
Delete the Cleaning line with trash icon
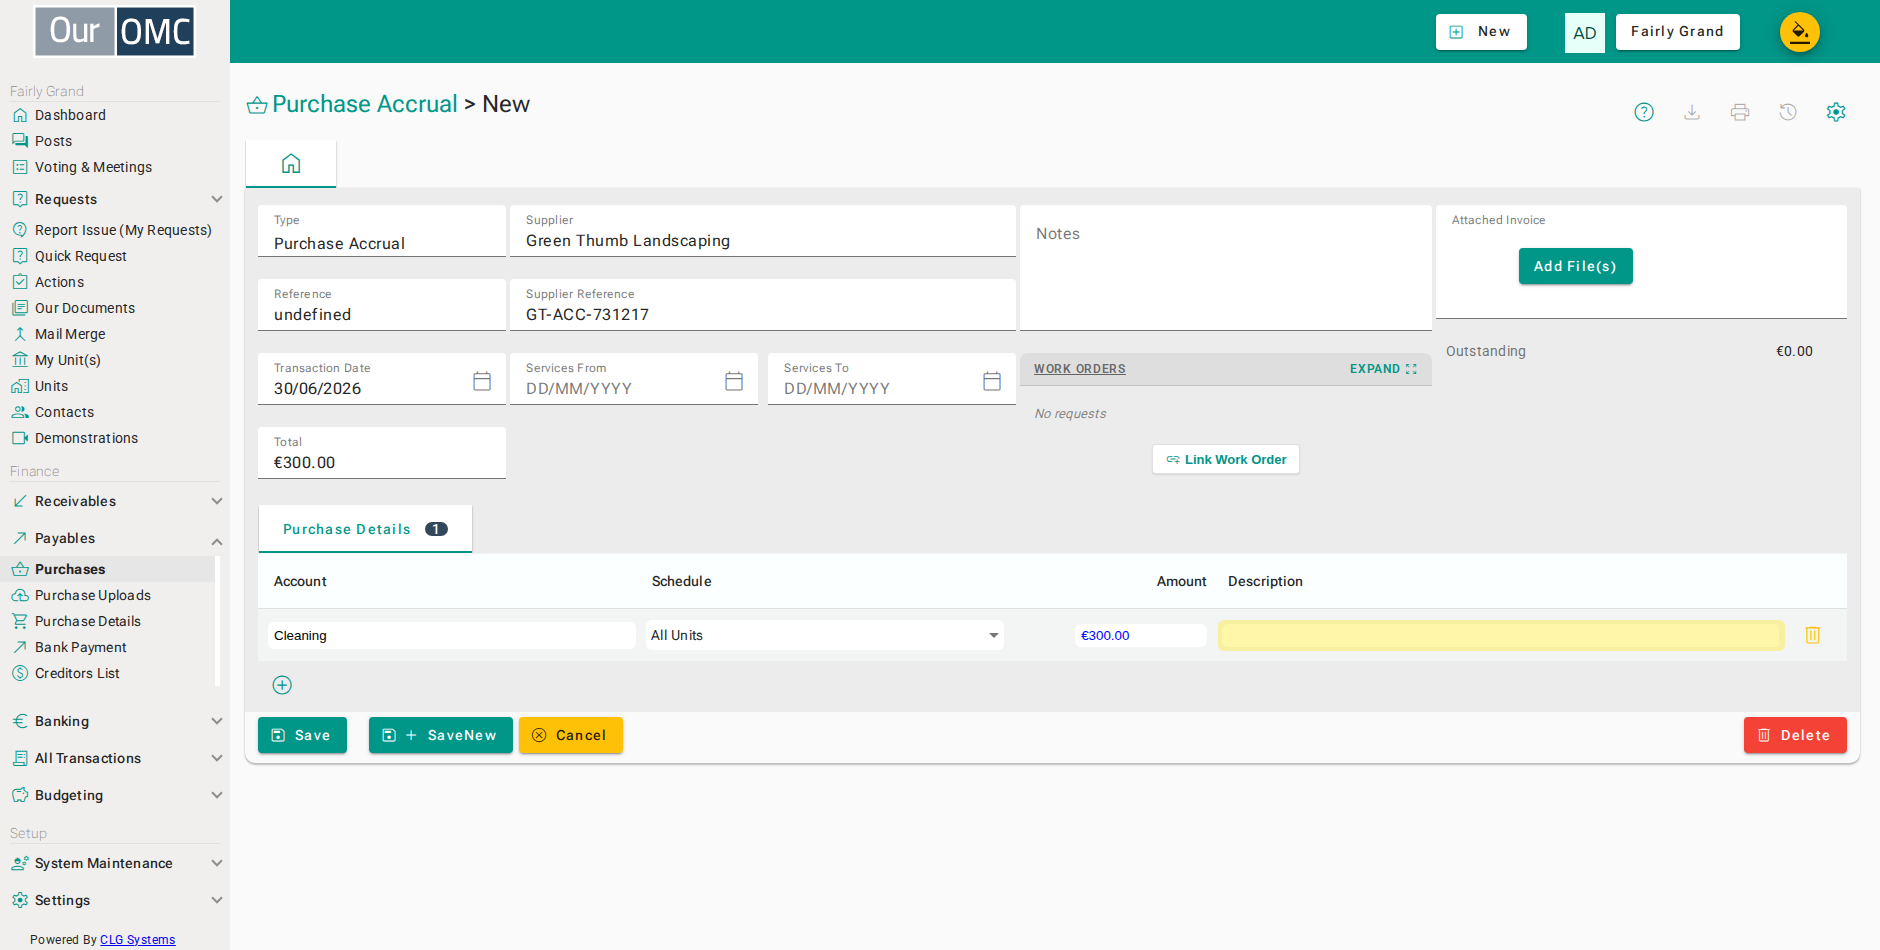(x=1813, y=635)
